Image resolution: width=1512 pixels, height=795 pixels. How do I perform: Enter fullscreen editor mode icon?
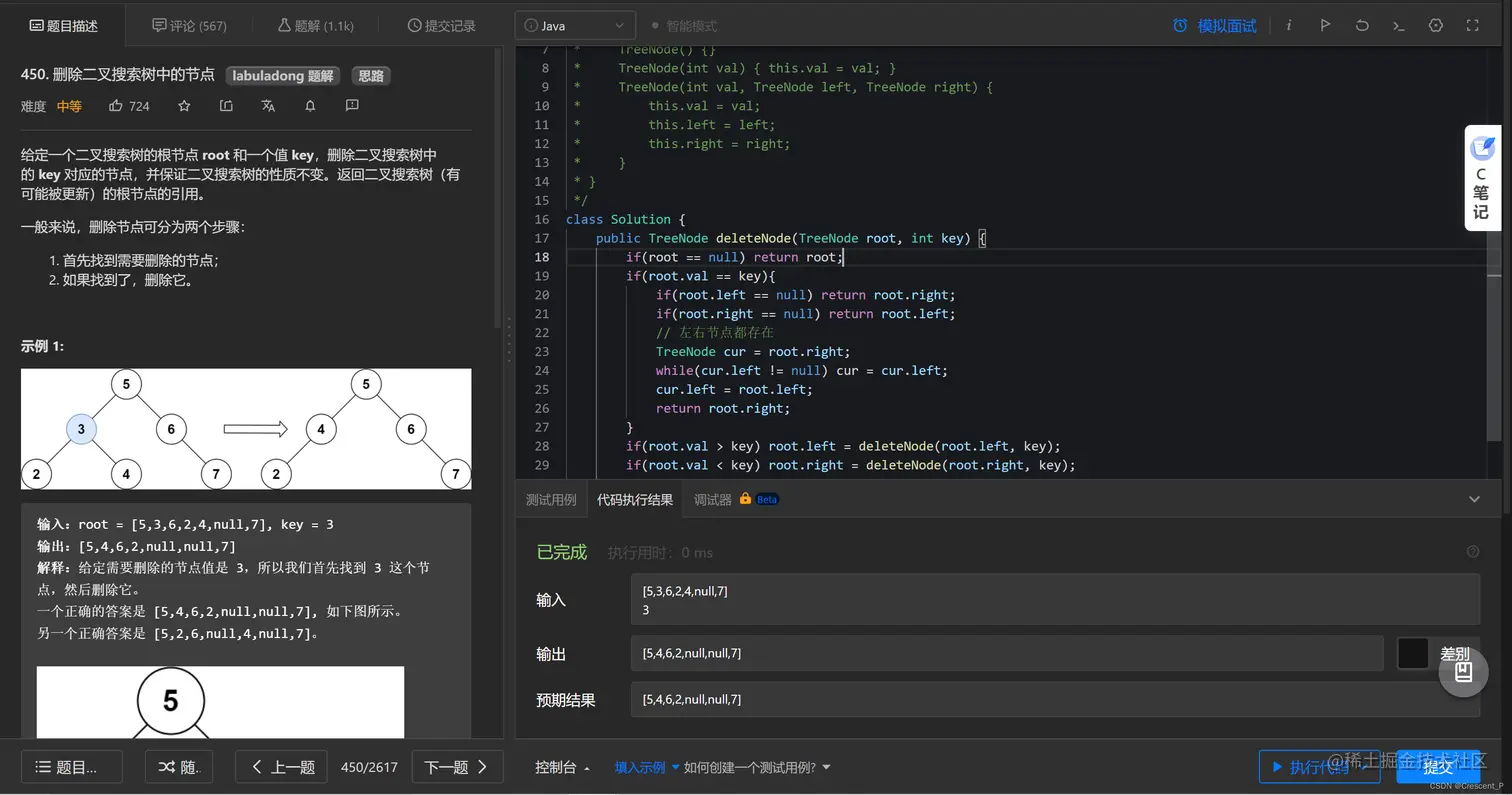tap(1473, 25)
